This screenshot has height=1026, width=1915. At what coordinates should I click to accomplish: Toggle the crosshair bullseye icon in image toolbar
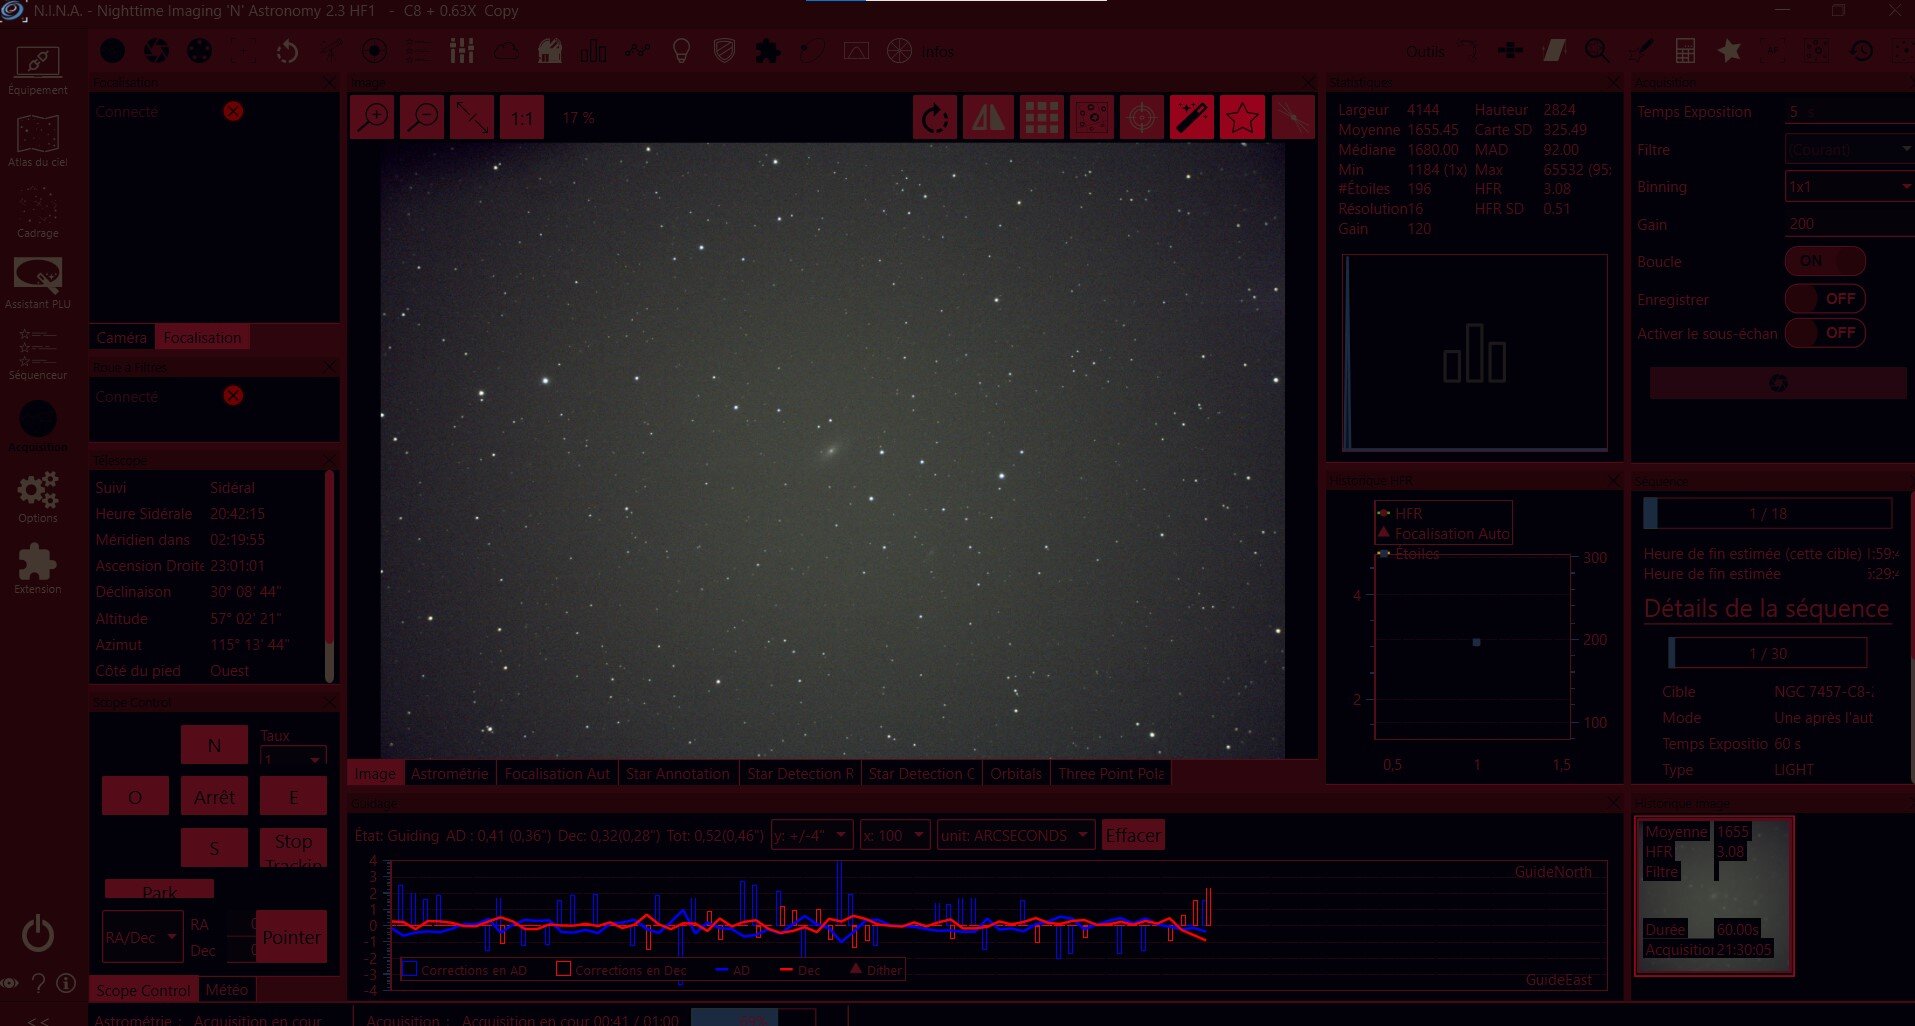pyautogui.click(x=1142, y=118)
